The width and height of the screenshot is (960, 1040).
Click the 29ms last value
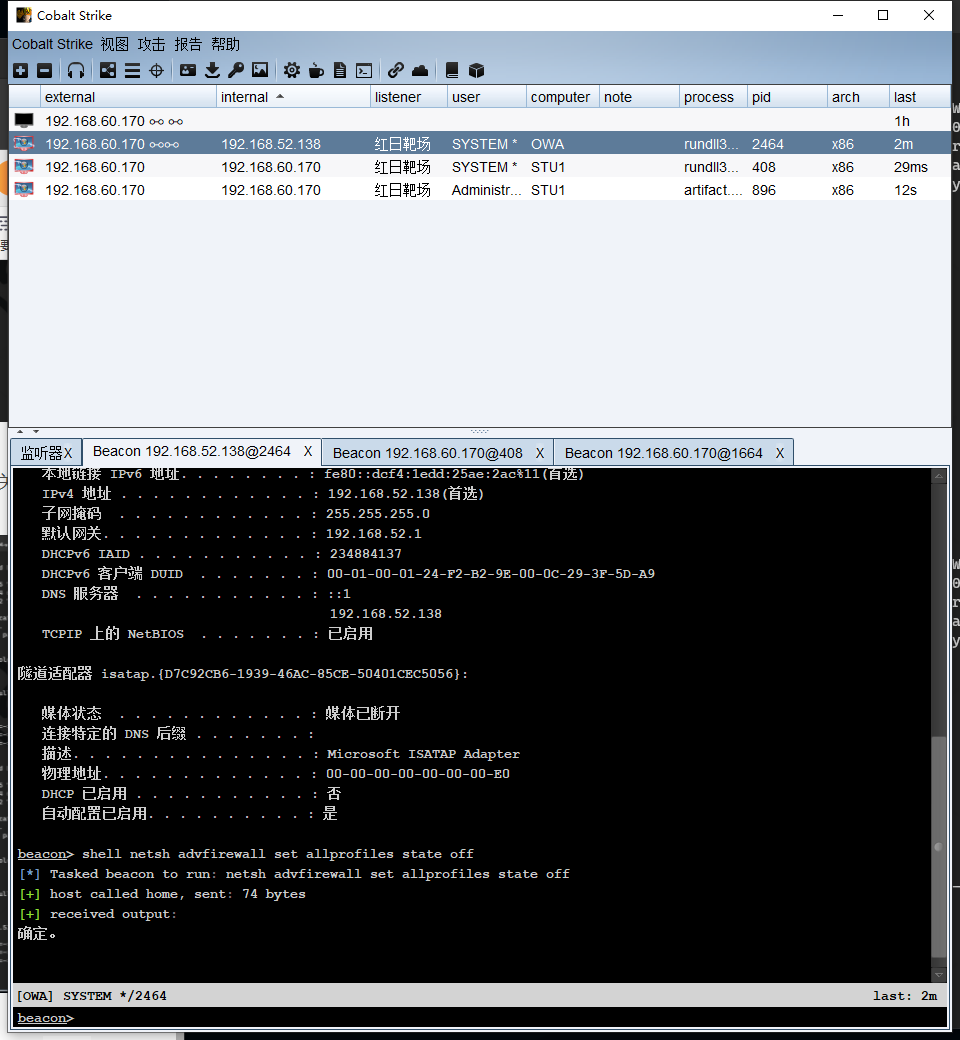click(910, 166)
